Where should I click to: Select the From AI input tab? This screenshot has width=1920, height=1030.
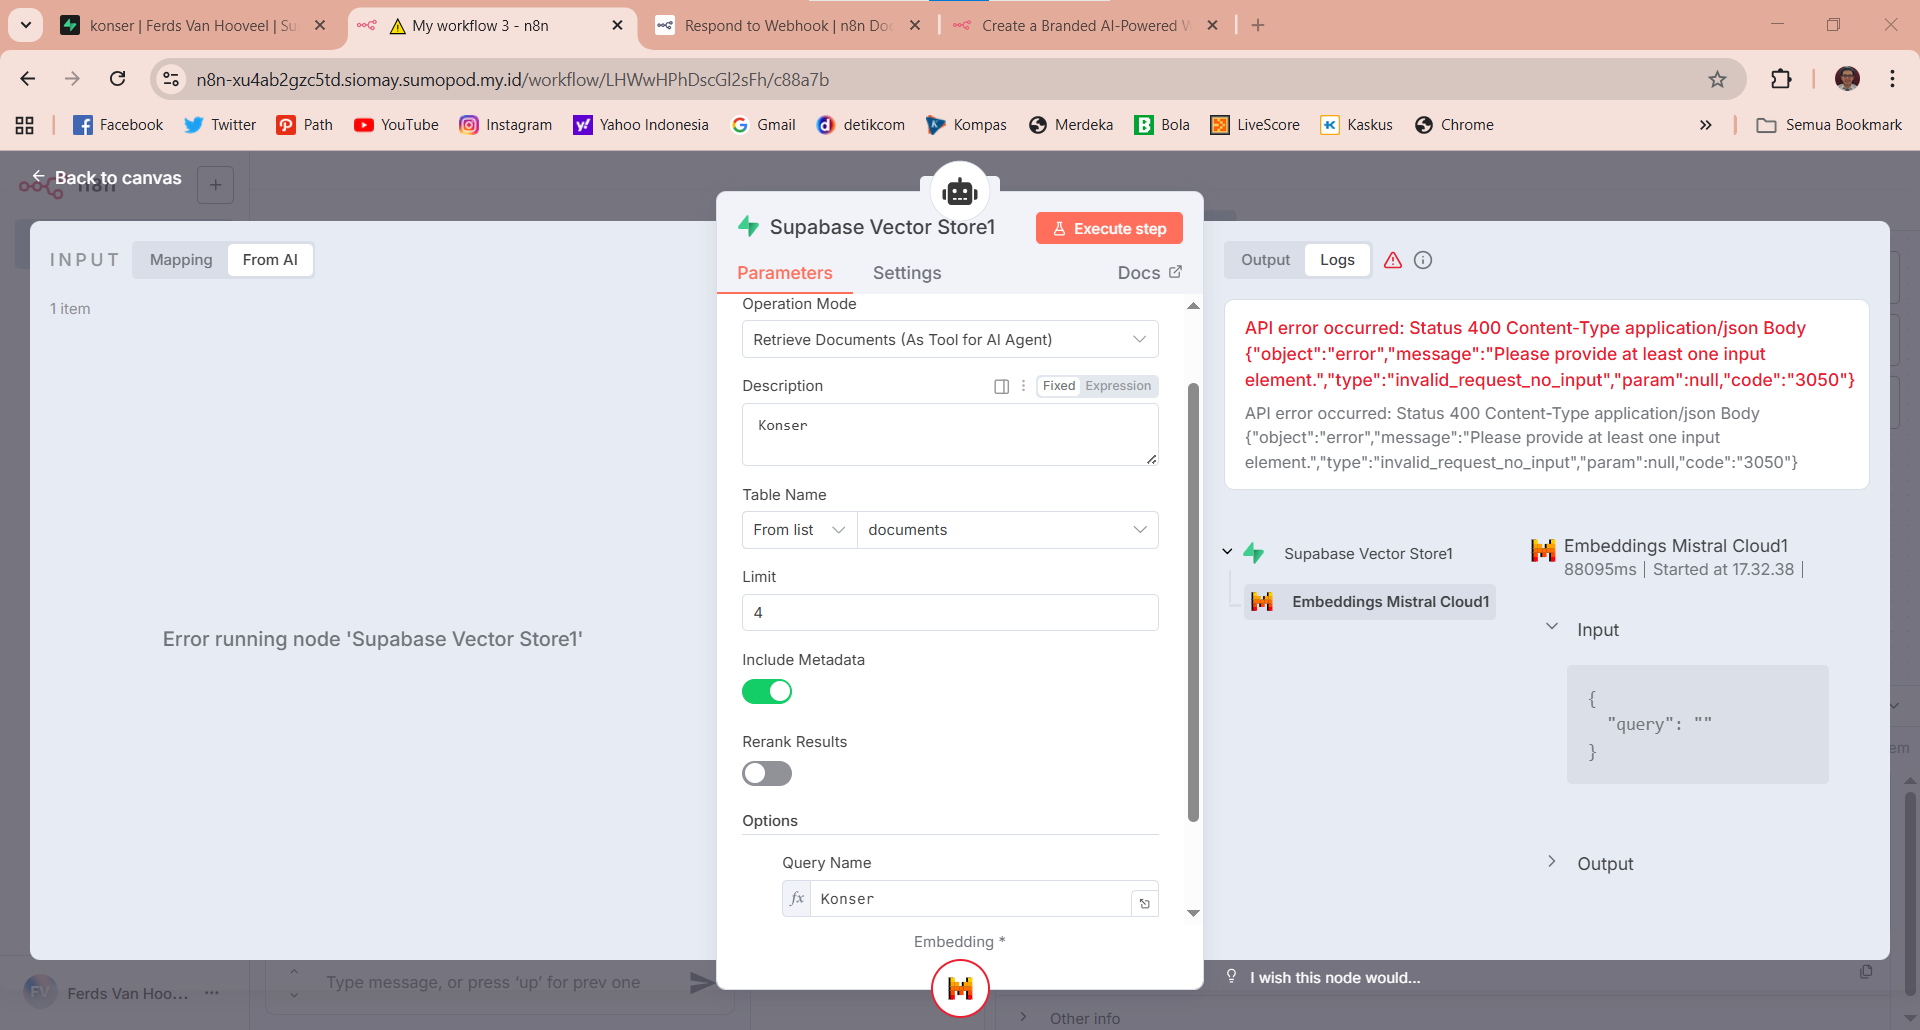(270, 260)
